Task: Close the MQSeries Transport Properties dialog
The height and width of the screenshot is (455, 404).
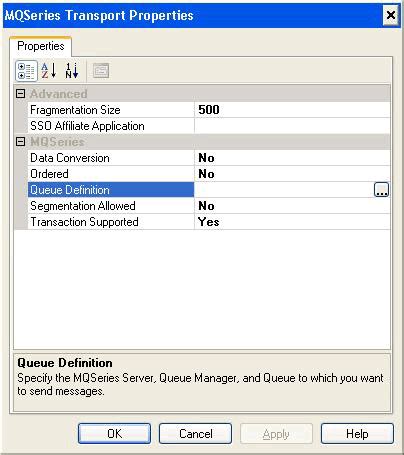Action: click(391, 15)
